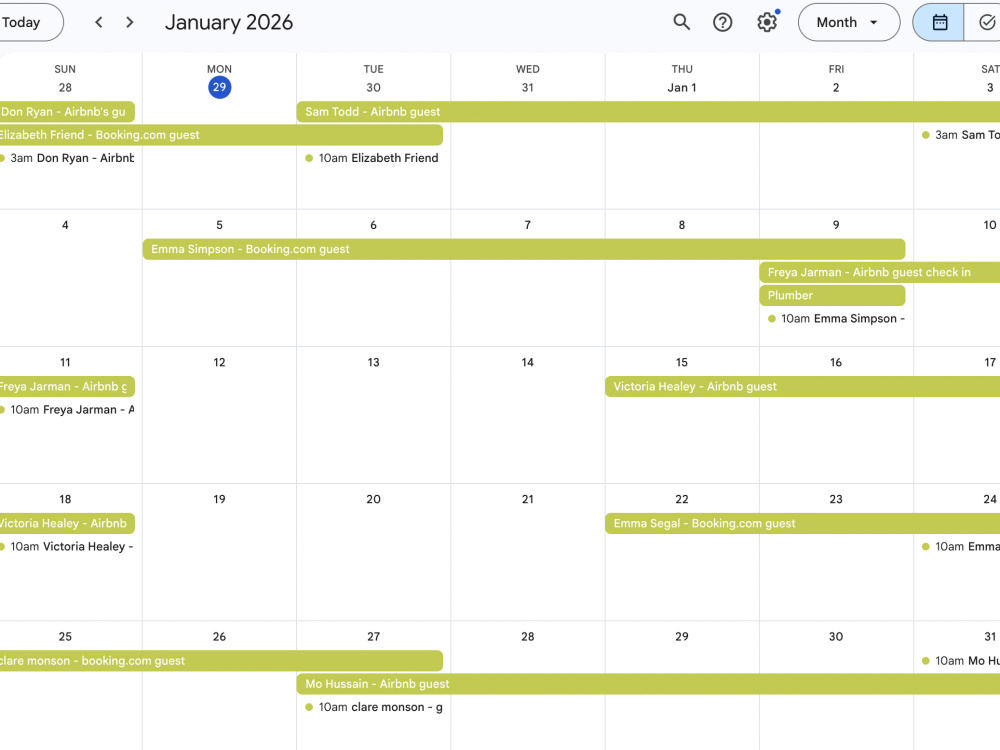Open the Support question mark icon

tap(723, 22)
